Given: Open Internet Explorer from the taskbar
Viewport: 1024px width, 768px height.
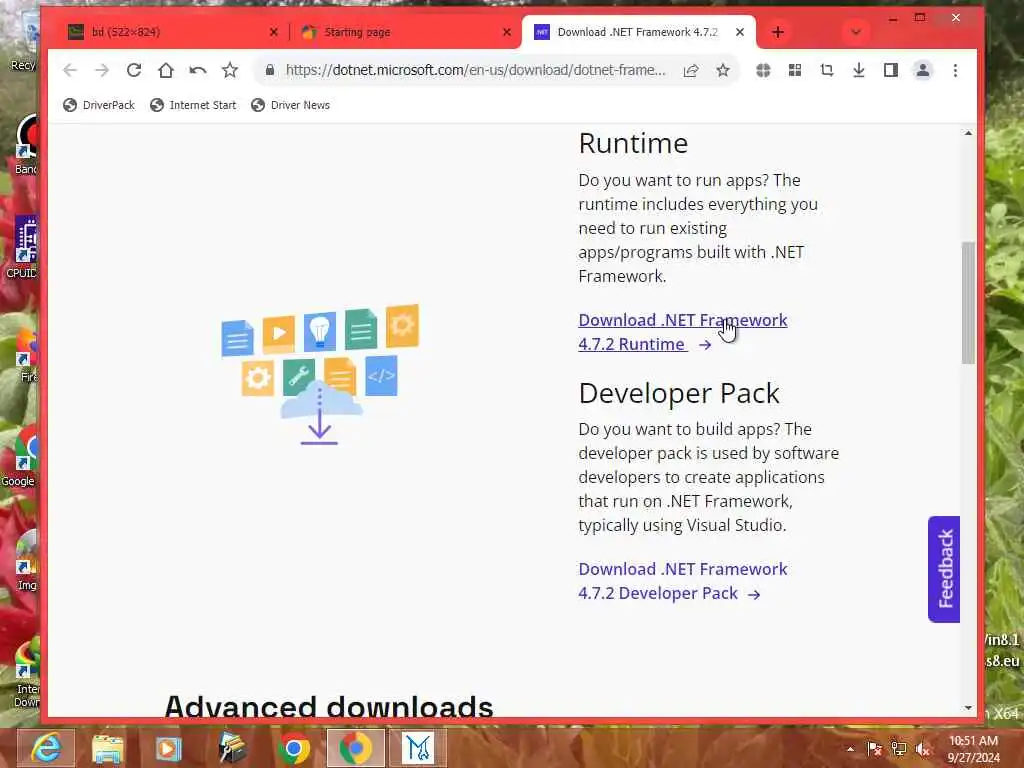Looking at the screenshot, I should click(46, 748).
